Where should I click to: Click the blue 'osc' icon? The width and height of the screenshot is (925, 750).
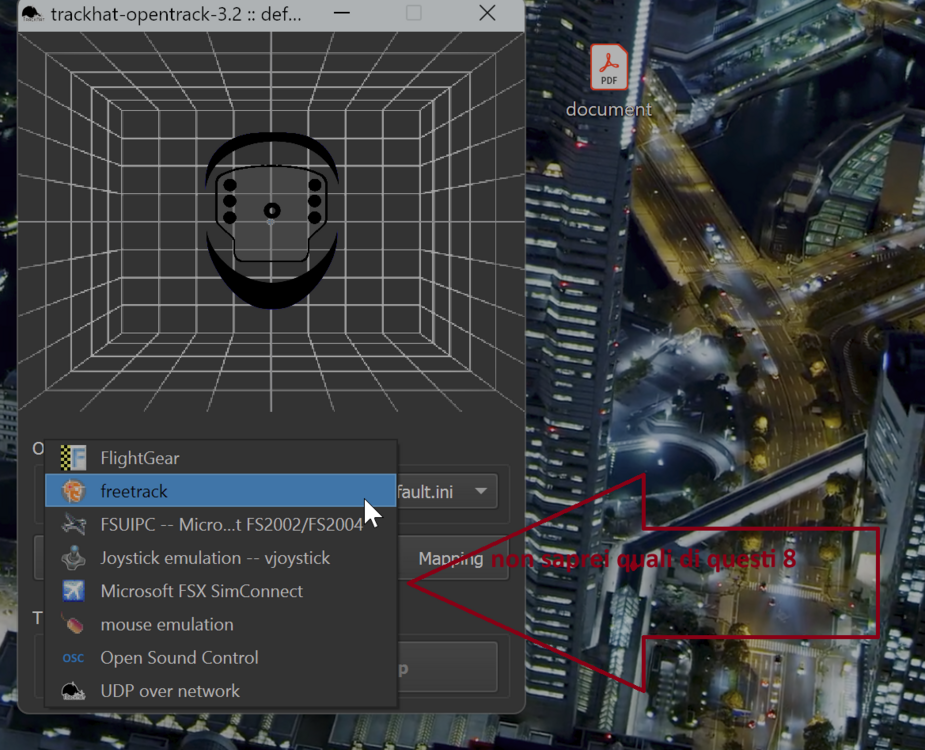tap(71, 658)
